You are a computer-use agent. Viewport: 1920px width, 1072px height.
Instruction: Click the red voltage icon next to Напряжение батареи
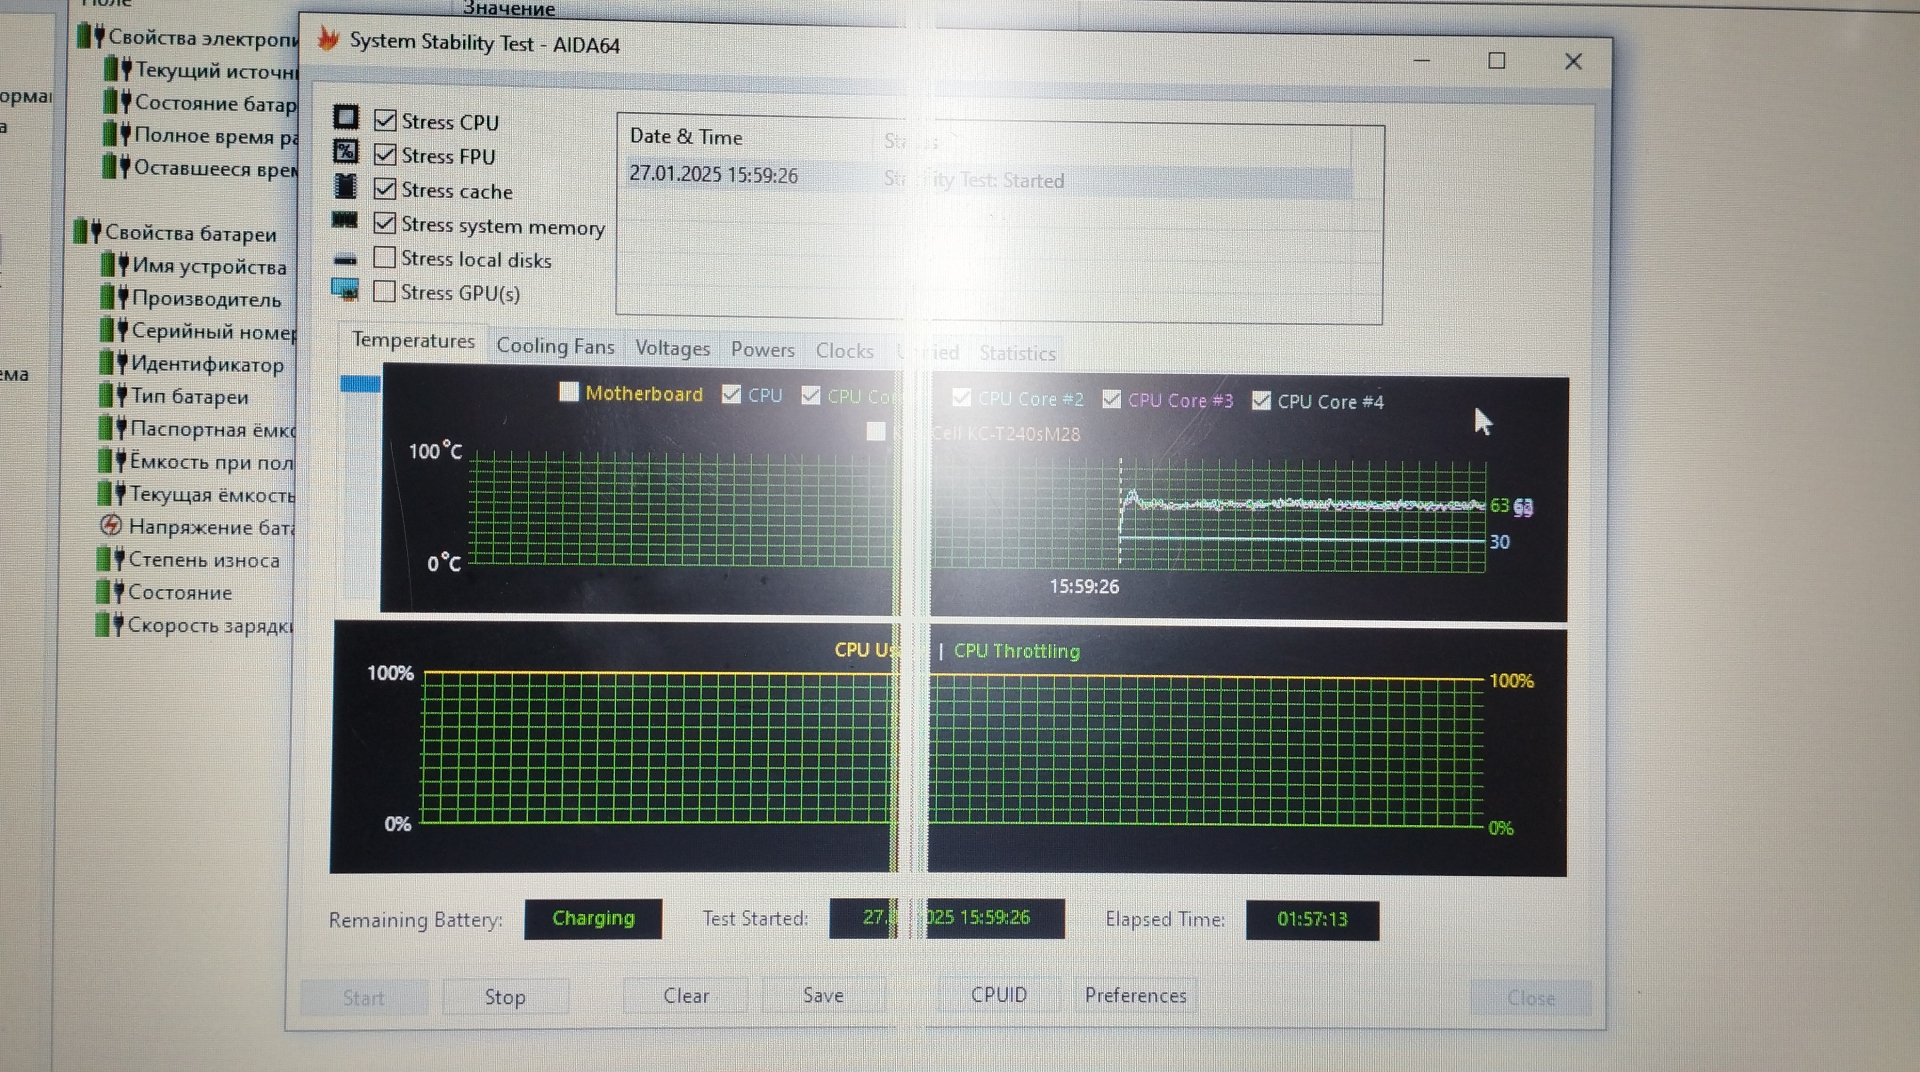(111, 525)
